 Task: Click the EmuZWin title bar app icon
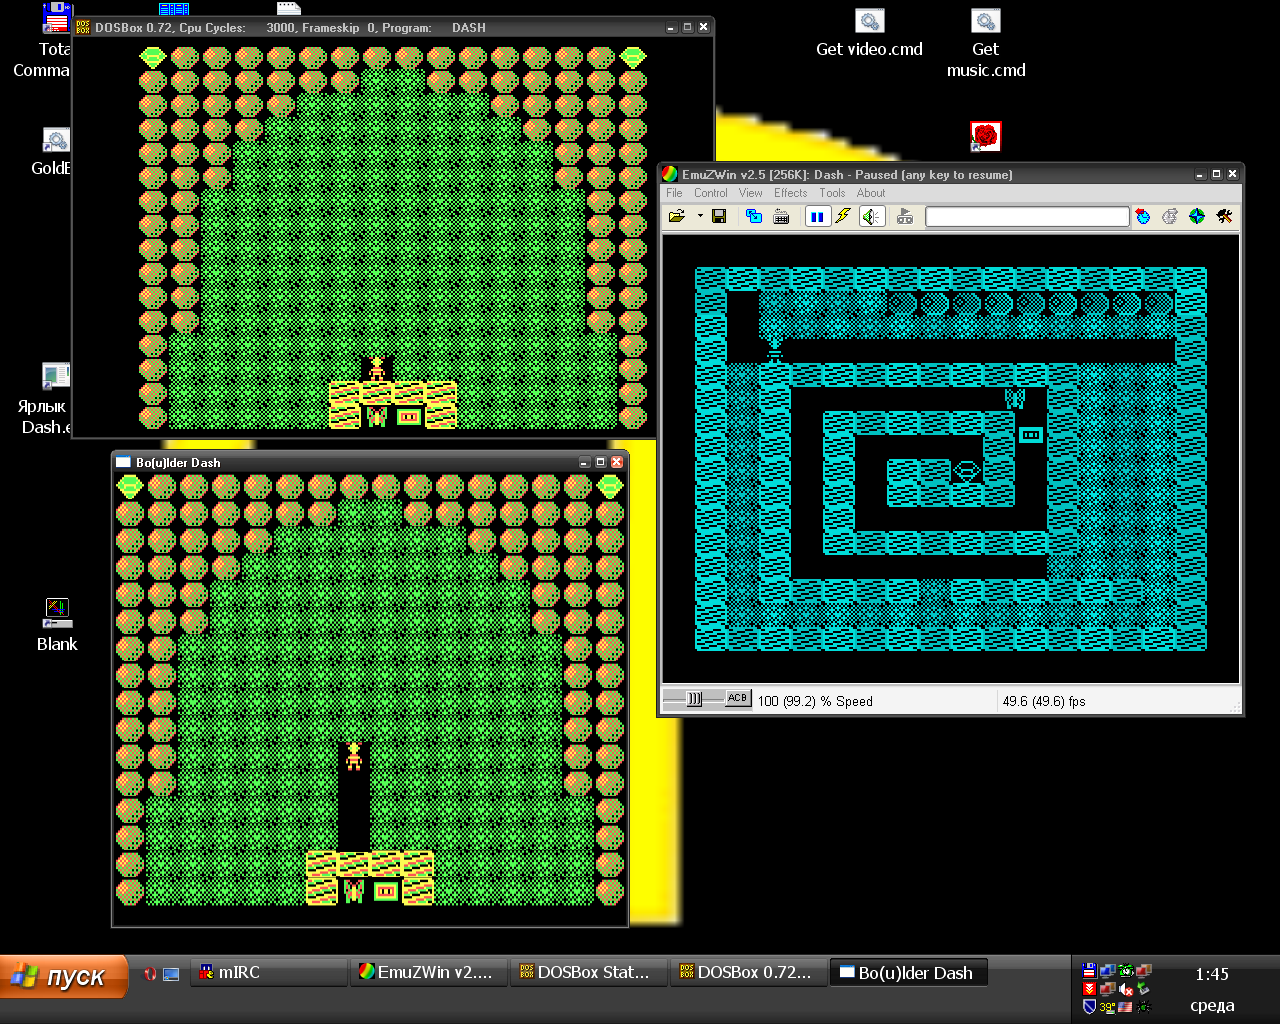coord(671,174)
